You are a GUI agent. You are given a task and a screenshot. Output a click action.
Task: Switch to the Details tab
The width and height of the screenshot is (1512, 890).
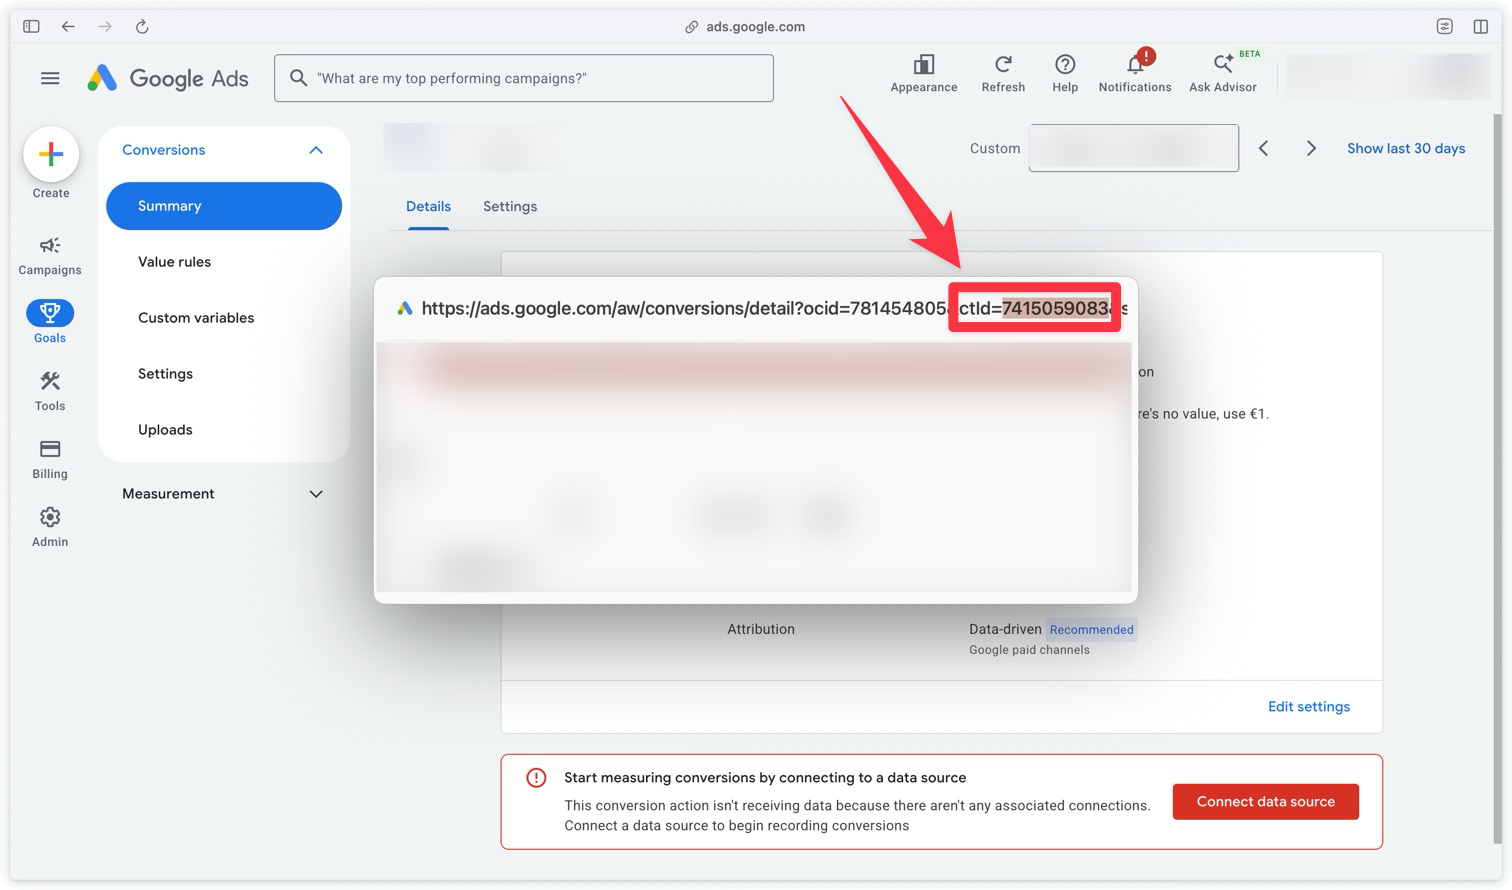[x=428, y=206]
